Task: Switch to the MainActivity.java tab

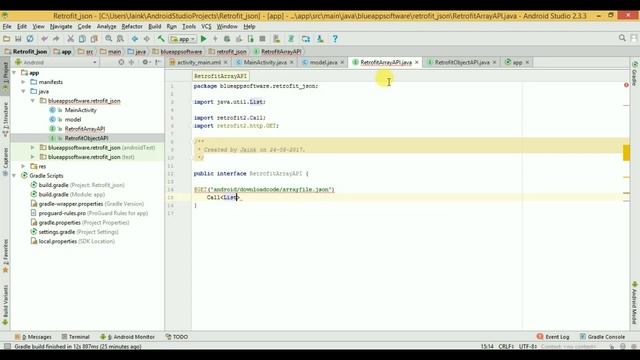Action: coord(265,62)
